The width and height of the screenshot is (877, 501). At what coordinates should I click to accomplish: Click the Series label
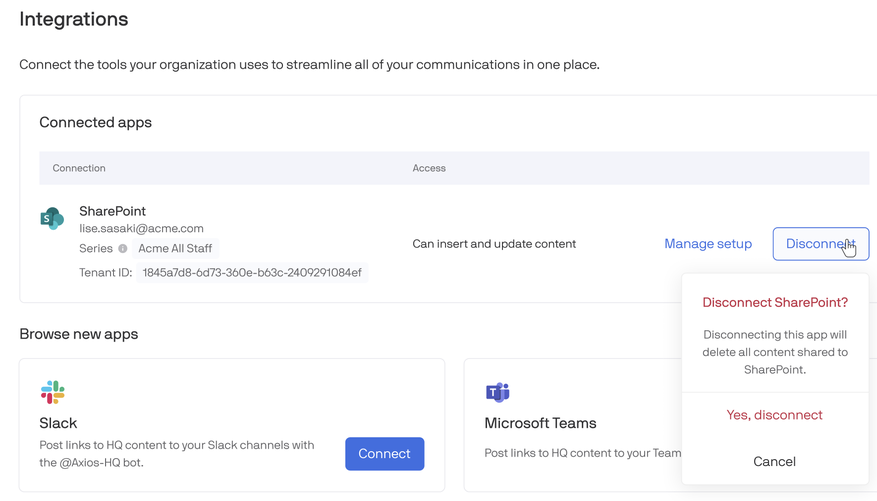point(96,248)
